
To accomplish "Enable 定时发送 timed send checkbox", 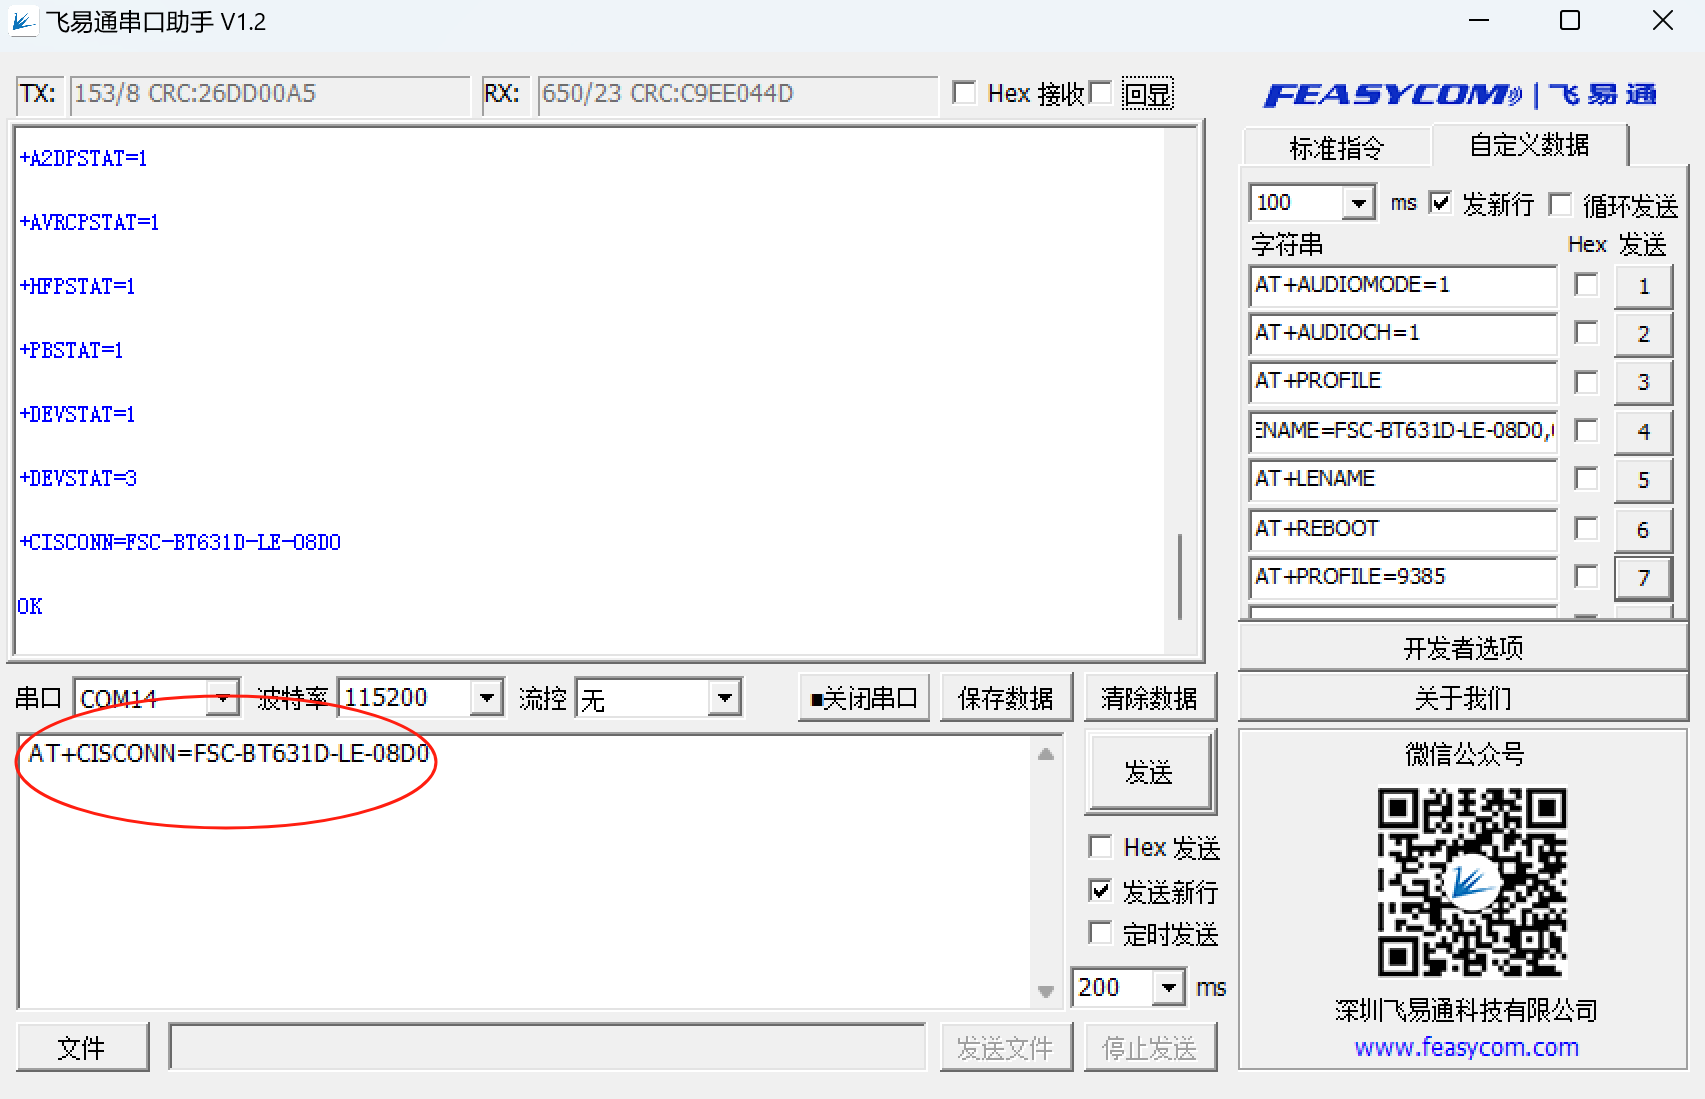I will pos(1101,934).
